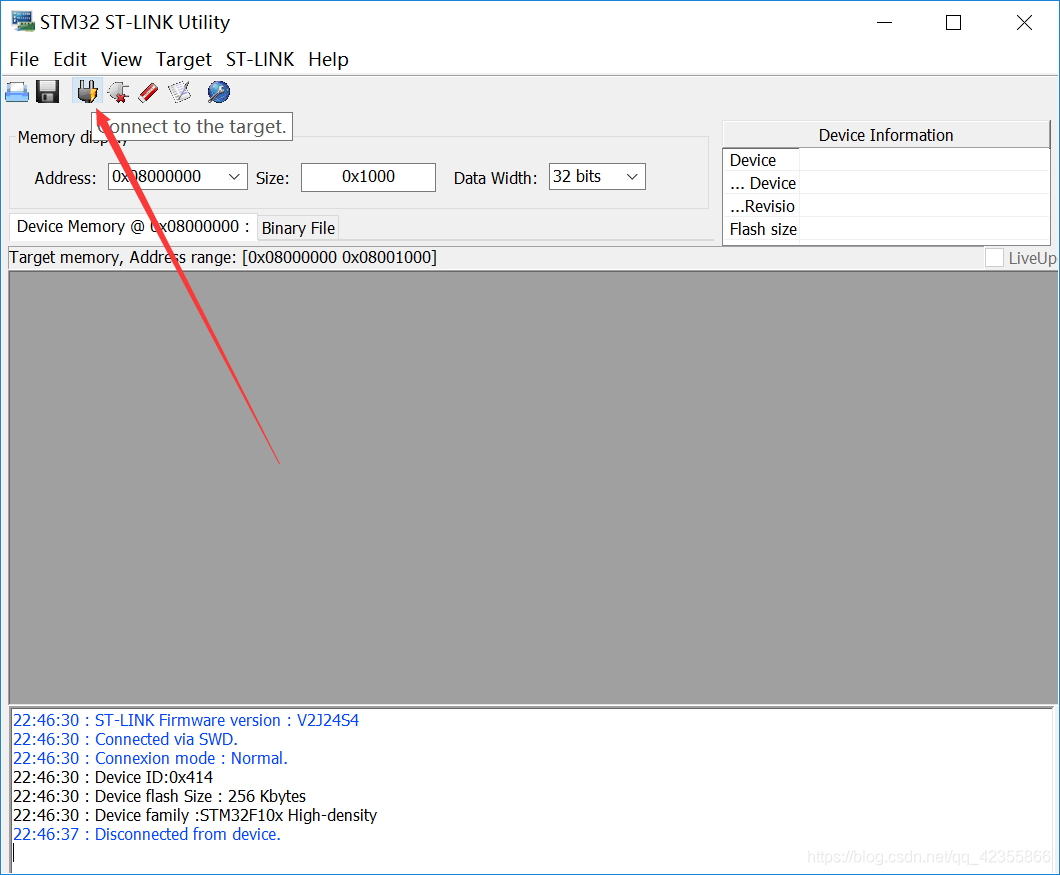This screenshot has height=875, width=1060.
Task: Open the File menu
Action: pos(24,60)
